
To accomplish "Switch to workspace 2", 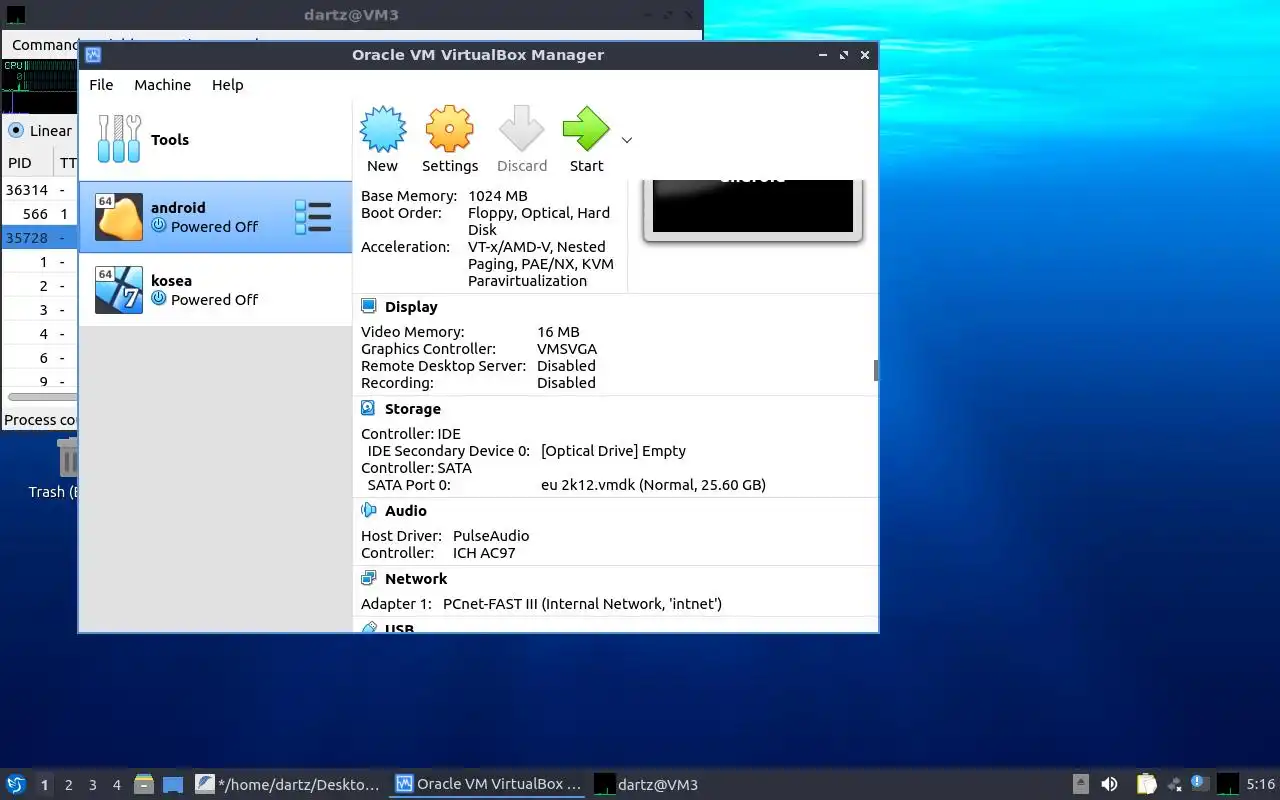I will click(x=69, y=785).
